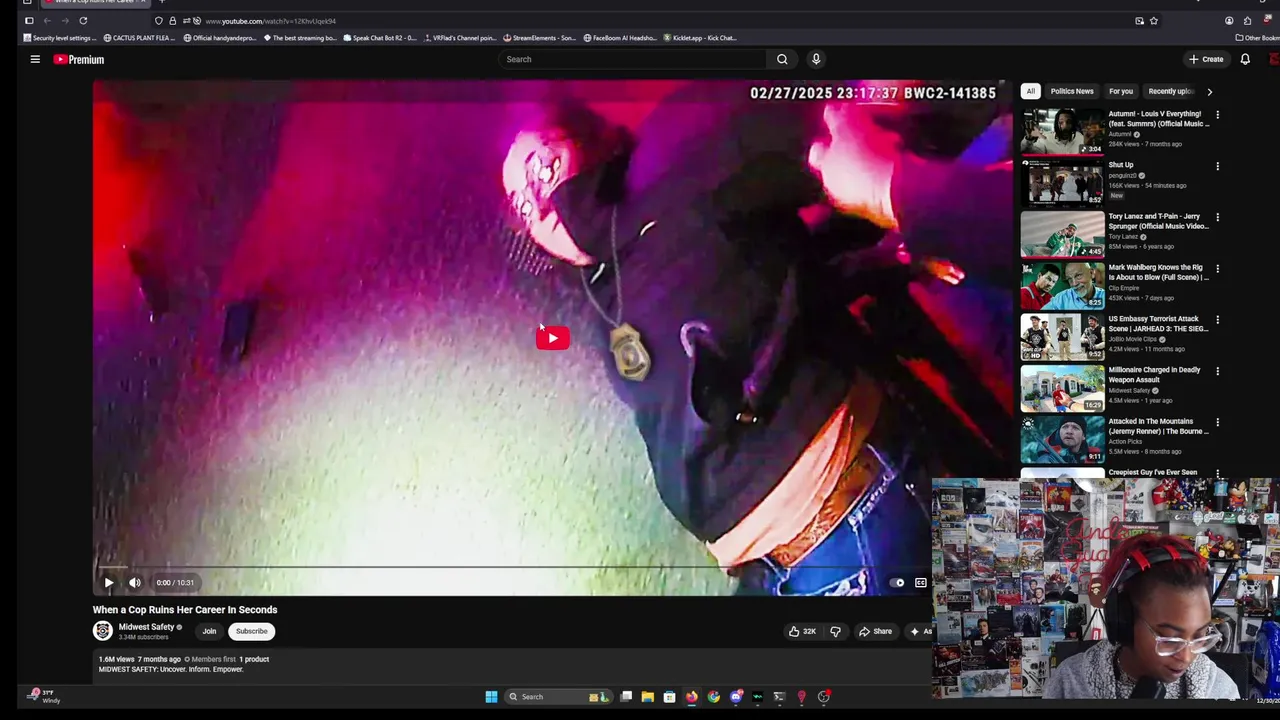Like the video (32K)
Image resolution: width=1280 pixels, height=720 pixels.
(x=802, y=631)
